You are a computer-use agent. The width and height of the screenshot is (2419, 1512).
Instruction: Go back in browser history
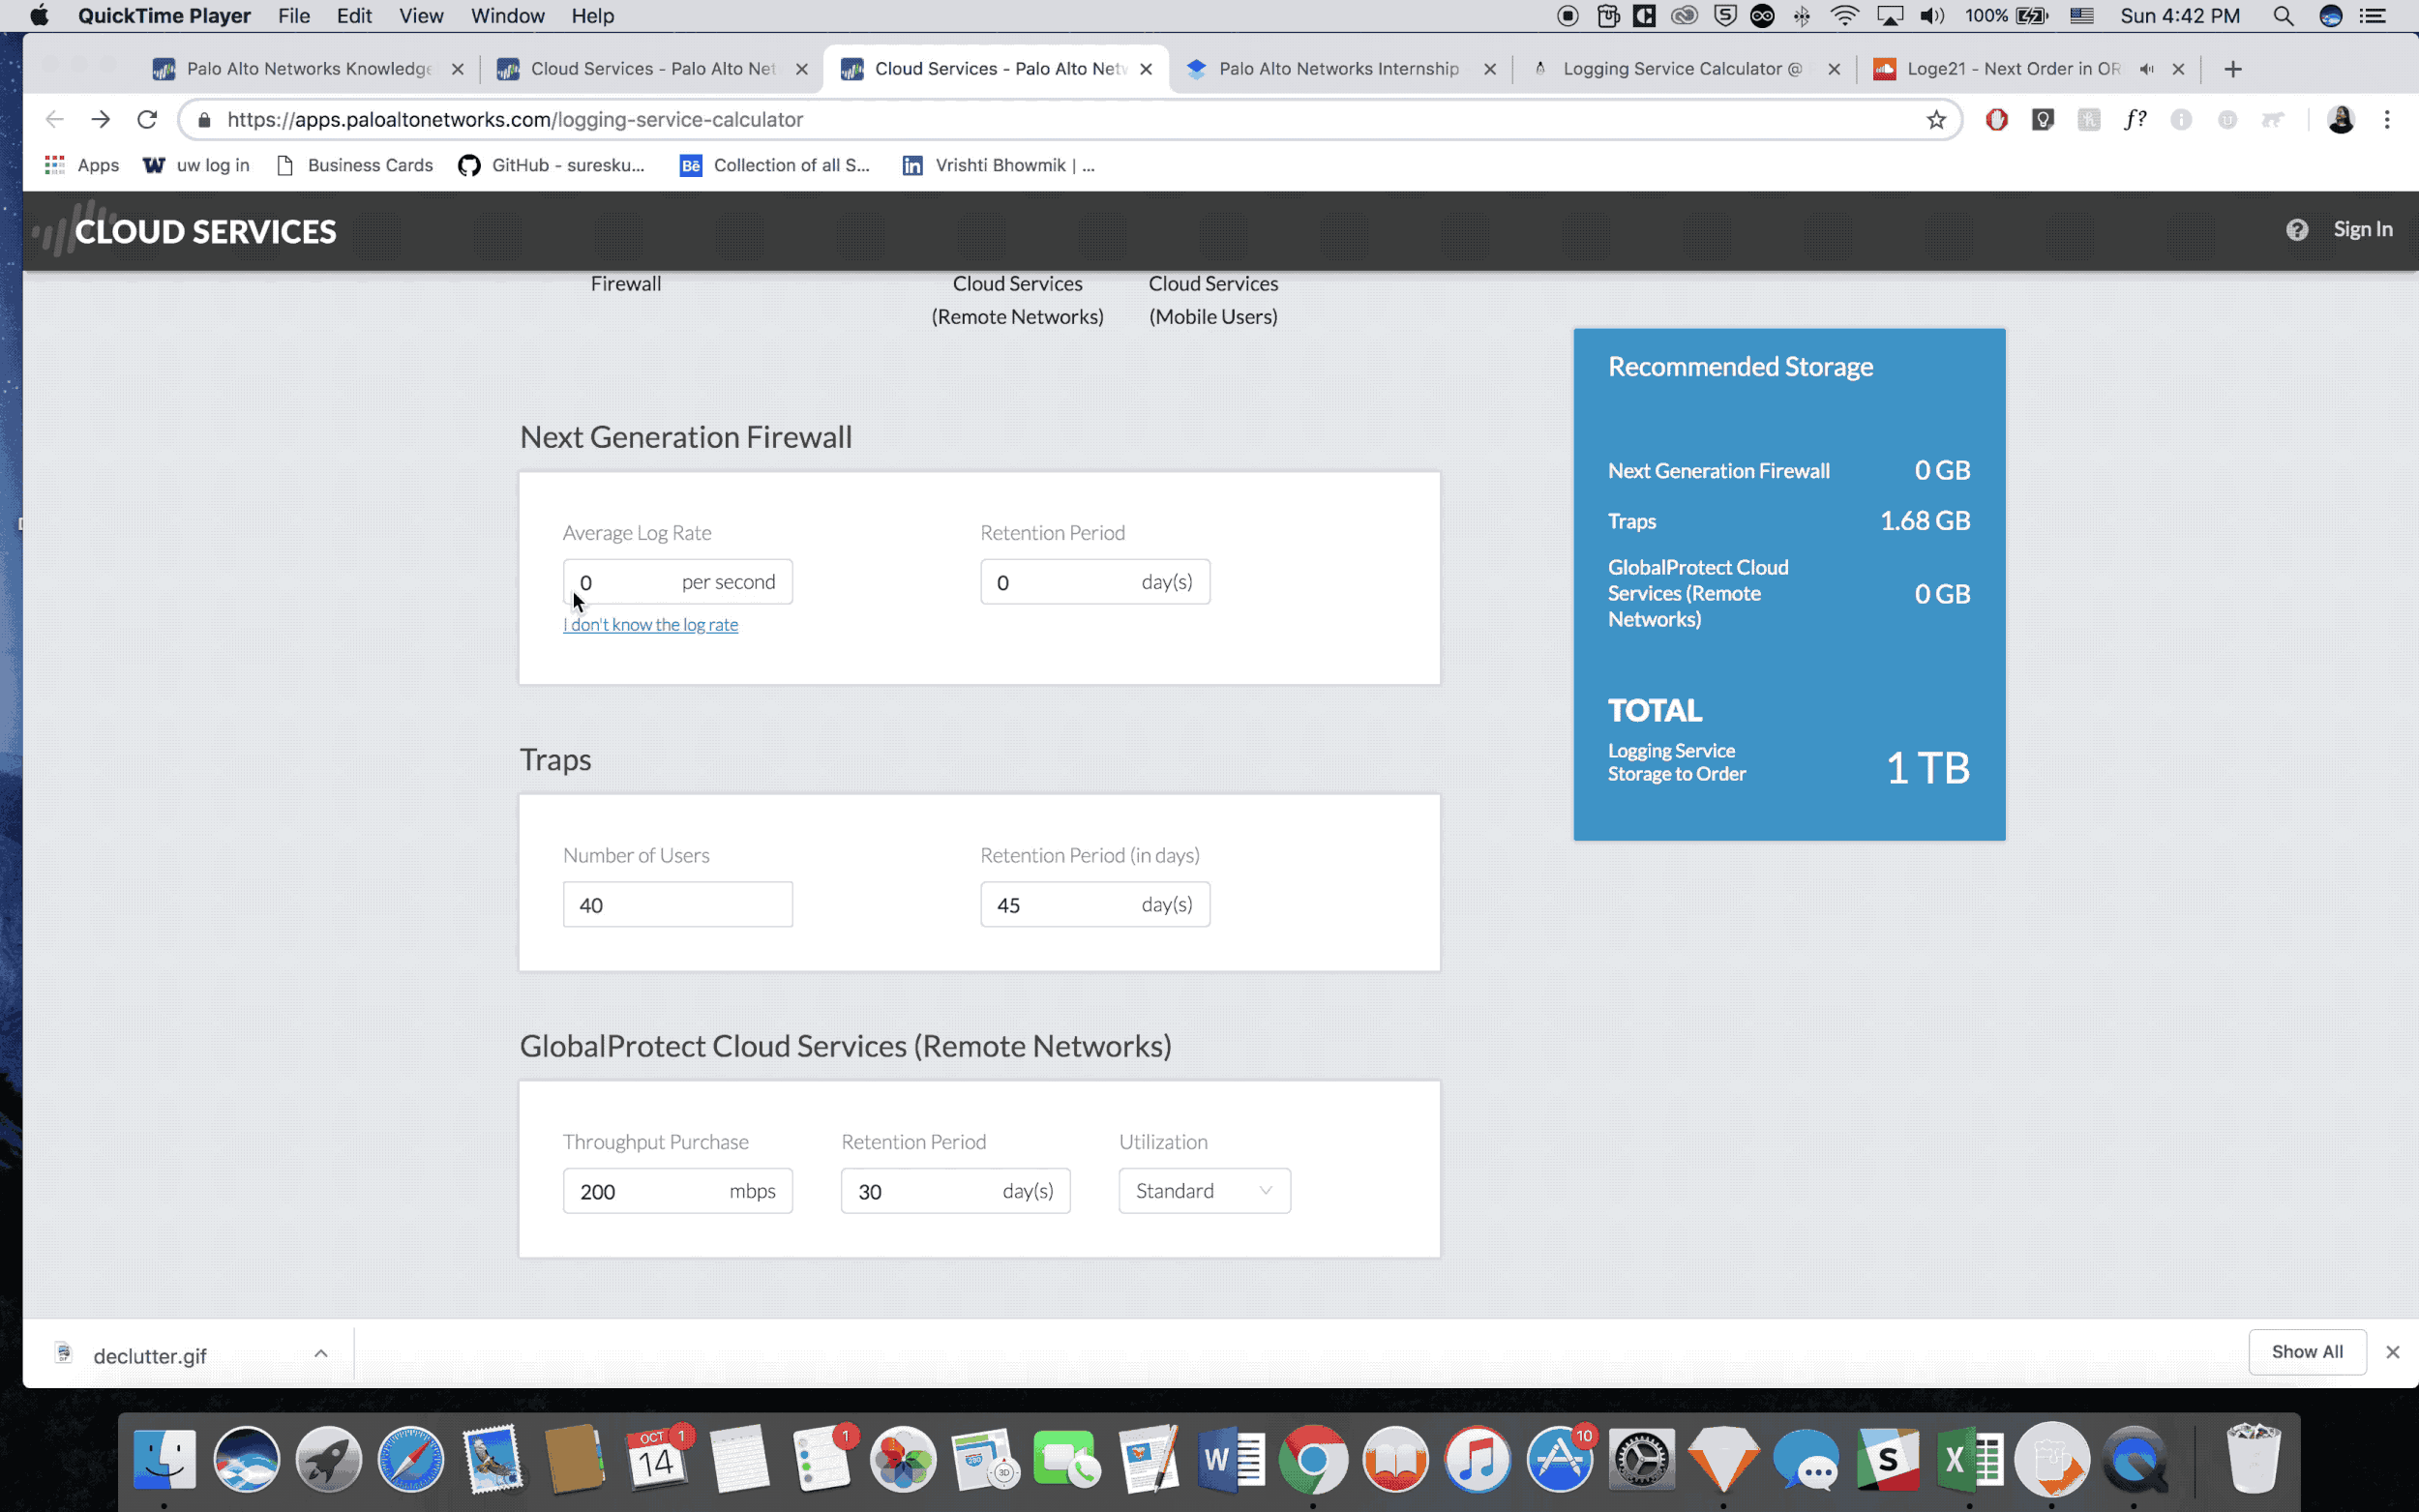[54, 120]
